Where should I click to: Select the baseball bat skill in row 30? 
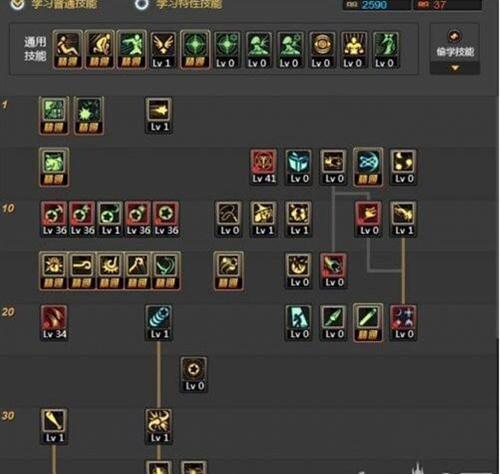(x=54, y=426)
